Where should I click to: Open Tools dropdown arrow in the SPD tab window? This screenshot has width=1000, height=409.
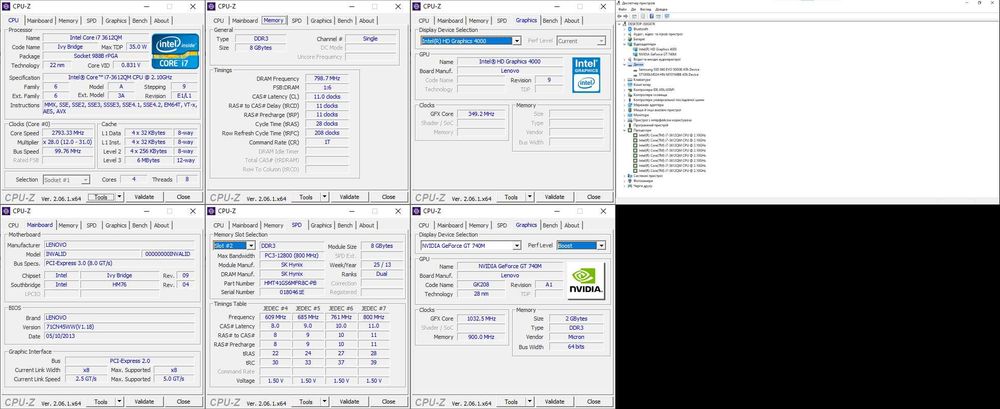click(325, 402)
